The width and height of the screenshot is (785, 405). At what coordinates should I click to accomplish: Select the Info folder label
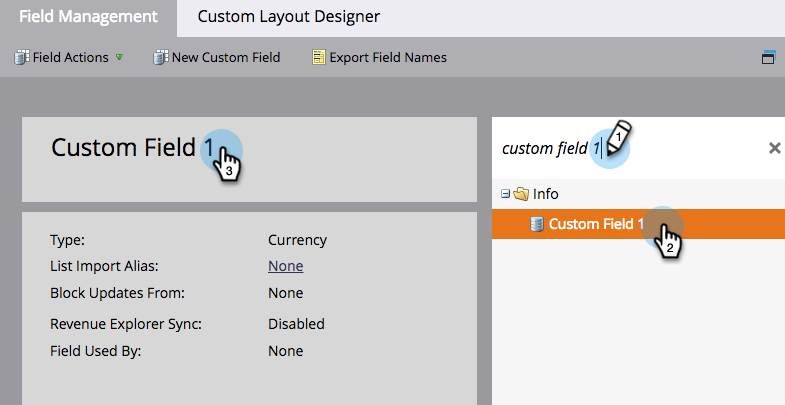tap(545, 194)
